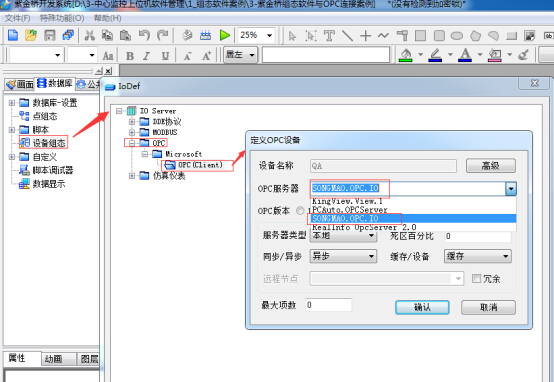Viewport: 554px width, 382px height.
Task: Click the 确认 button
Action: tap(422, 307)
